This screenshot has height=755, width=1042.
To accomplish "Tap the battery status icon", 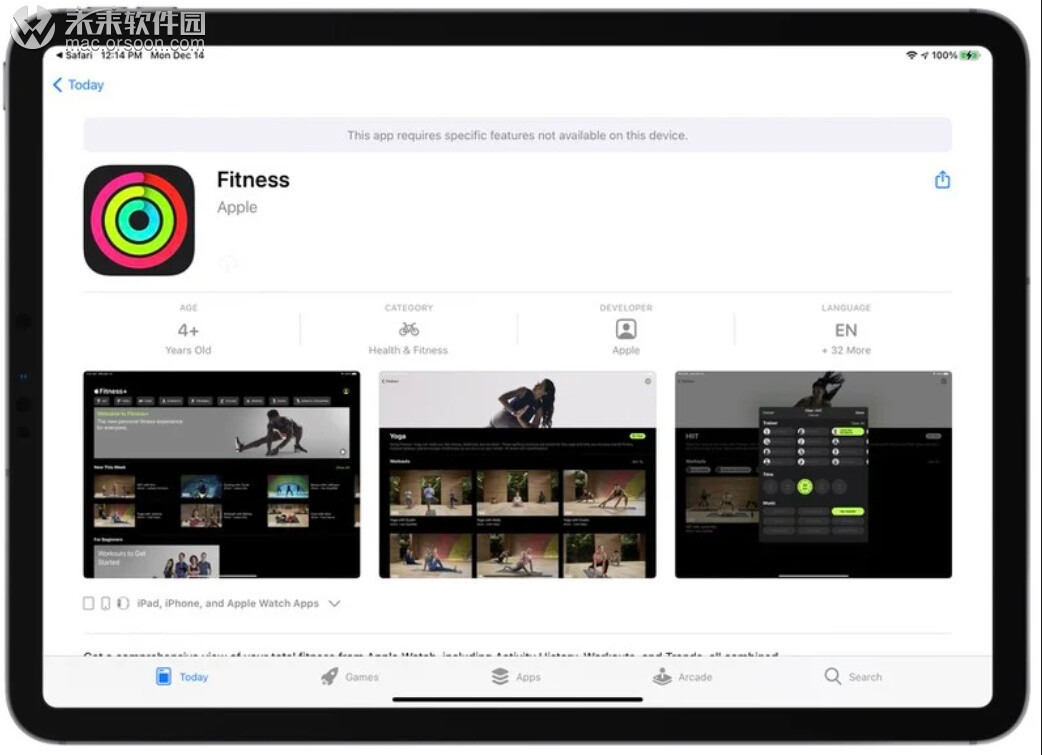I will click(x=970, y=55).
